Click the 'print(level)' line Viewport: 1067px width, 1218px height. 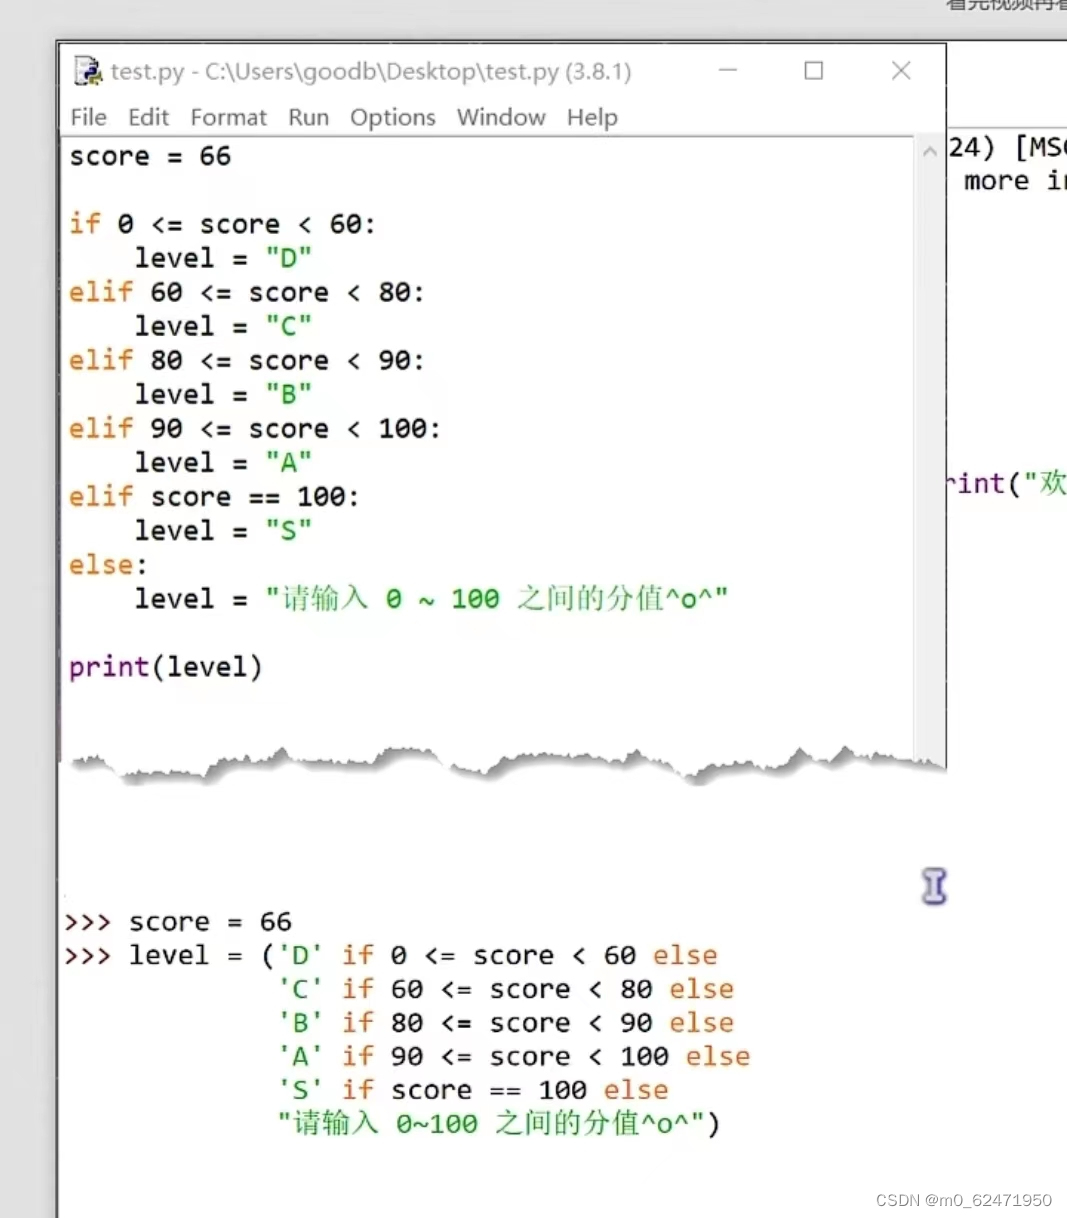165,667
